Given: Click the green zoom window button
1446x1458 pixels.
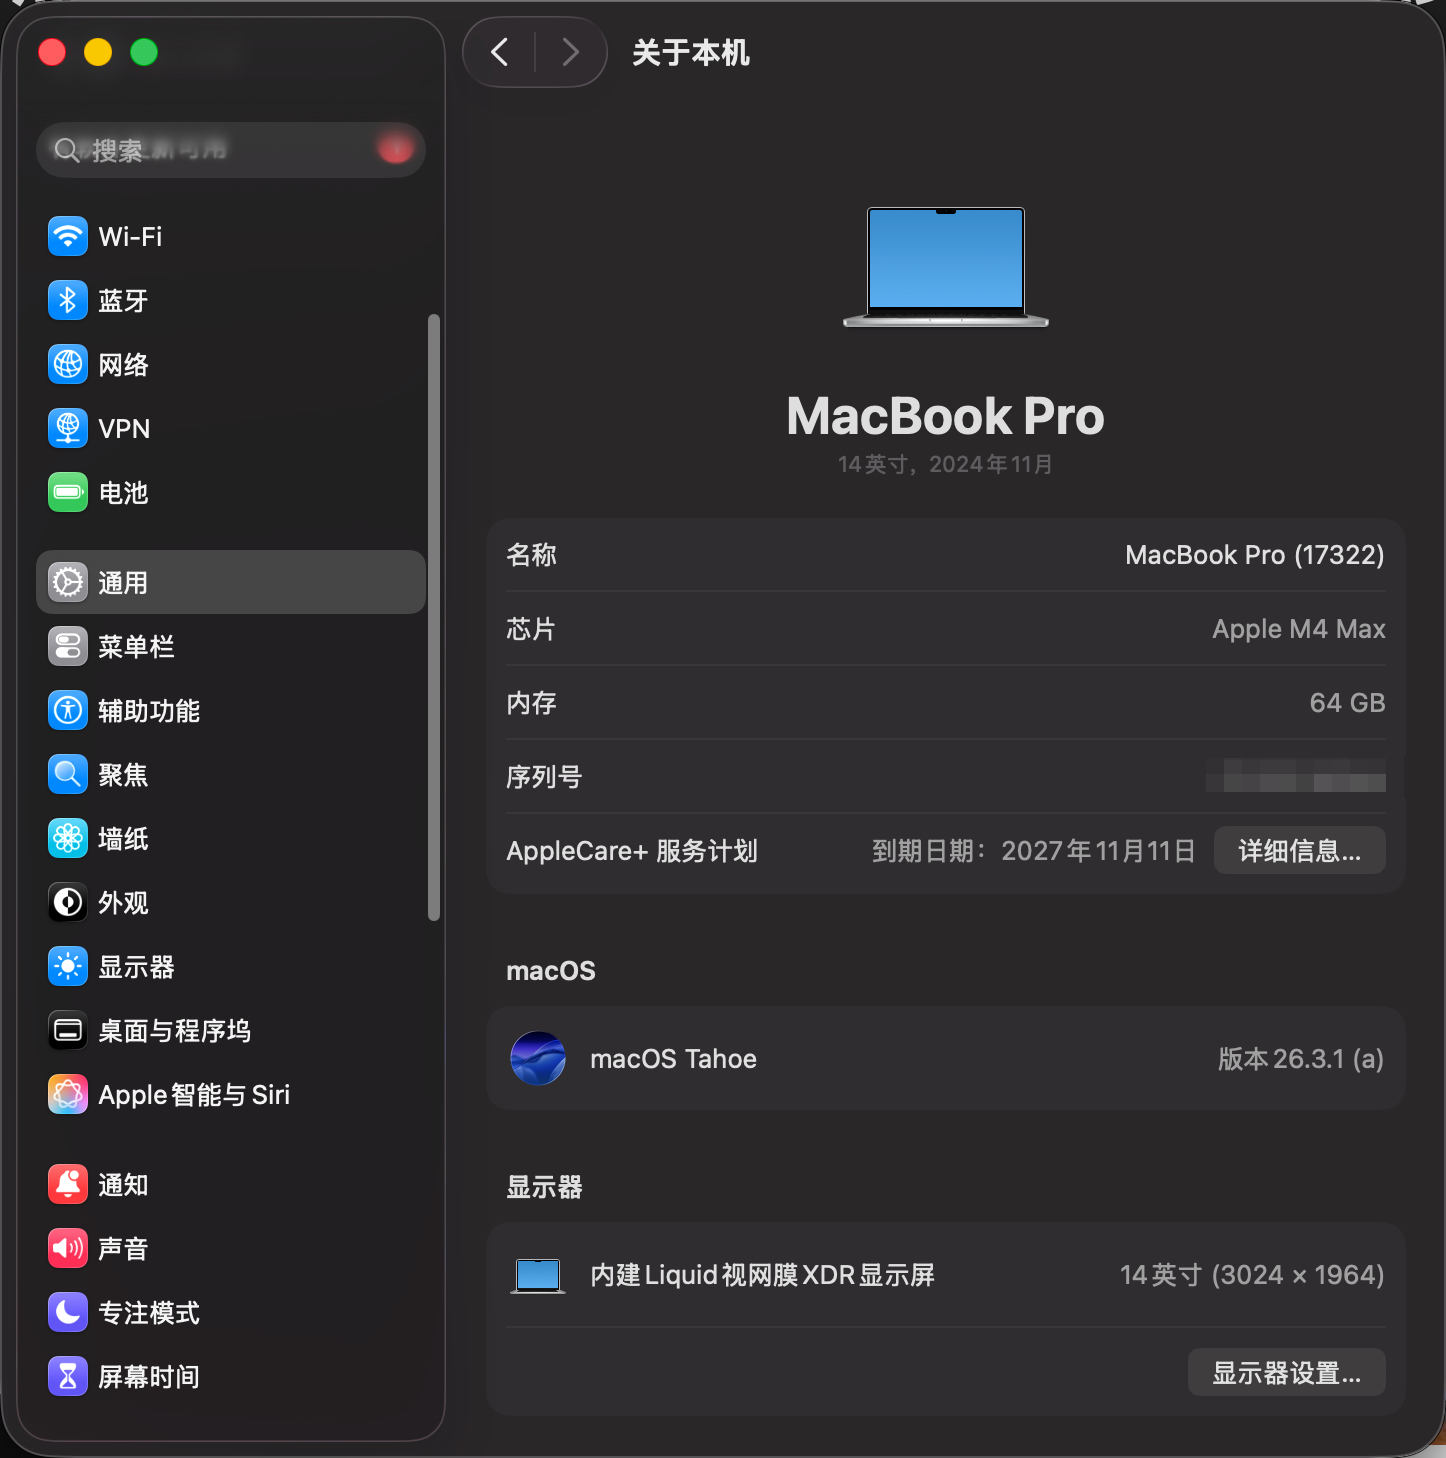Looking at the screenshot, I should pos(144,52).
